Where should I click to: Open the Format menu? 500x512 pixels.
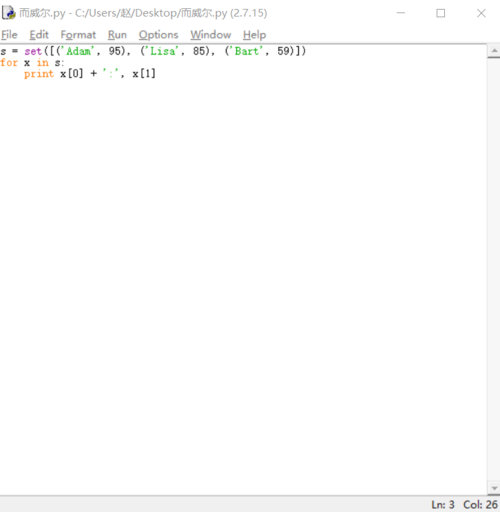tap(78, 35)
